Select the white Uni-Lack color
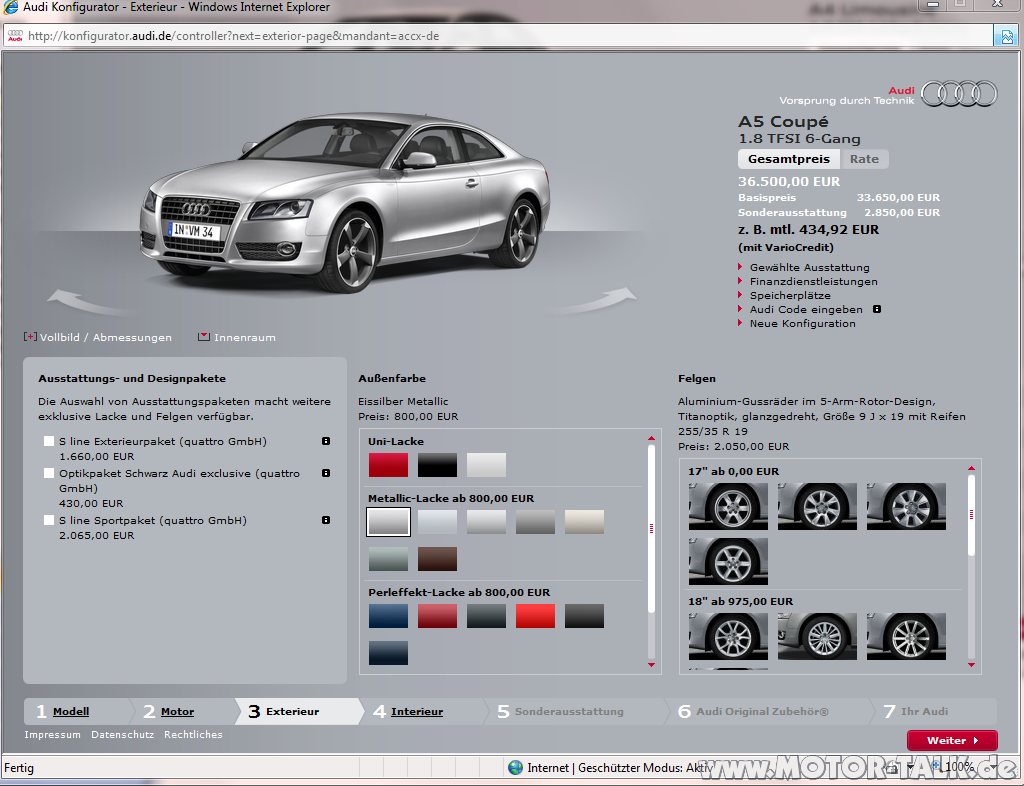1024x786 pixels. point(486,465)
